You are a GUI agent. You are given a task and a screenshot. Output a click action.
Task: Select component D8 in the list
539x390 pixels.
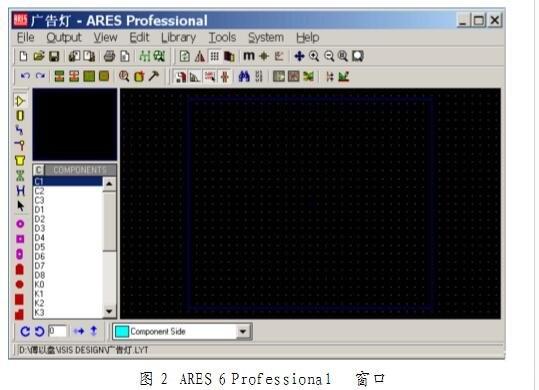pyautogui.click(x=67, y=275)
